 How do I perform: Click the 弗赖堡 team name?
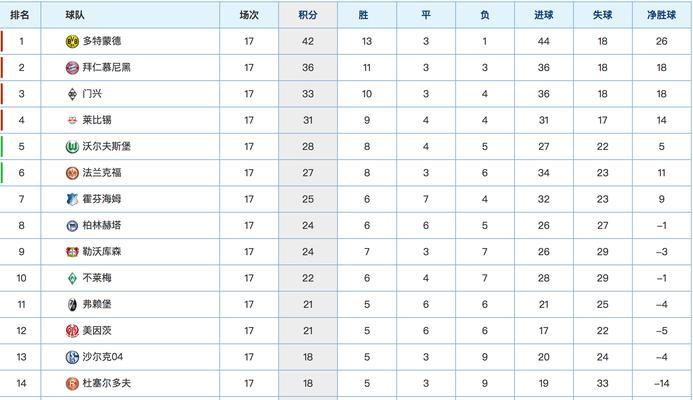pyautogui.click(x=97, y=304)
